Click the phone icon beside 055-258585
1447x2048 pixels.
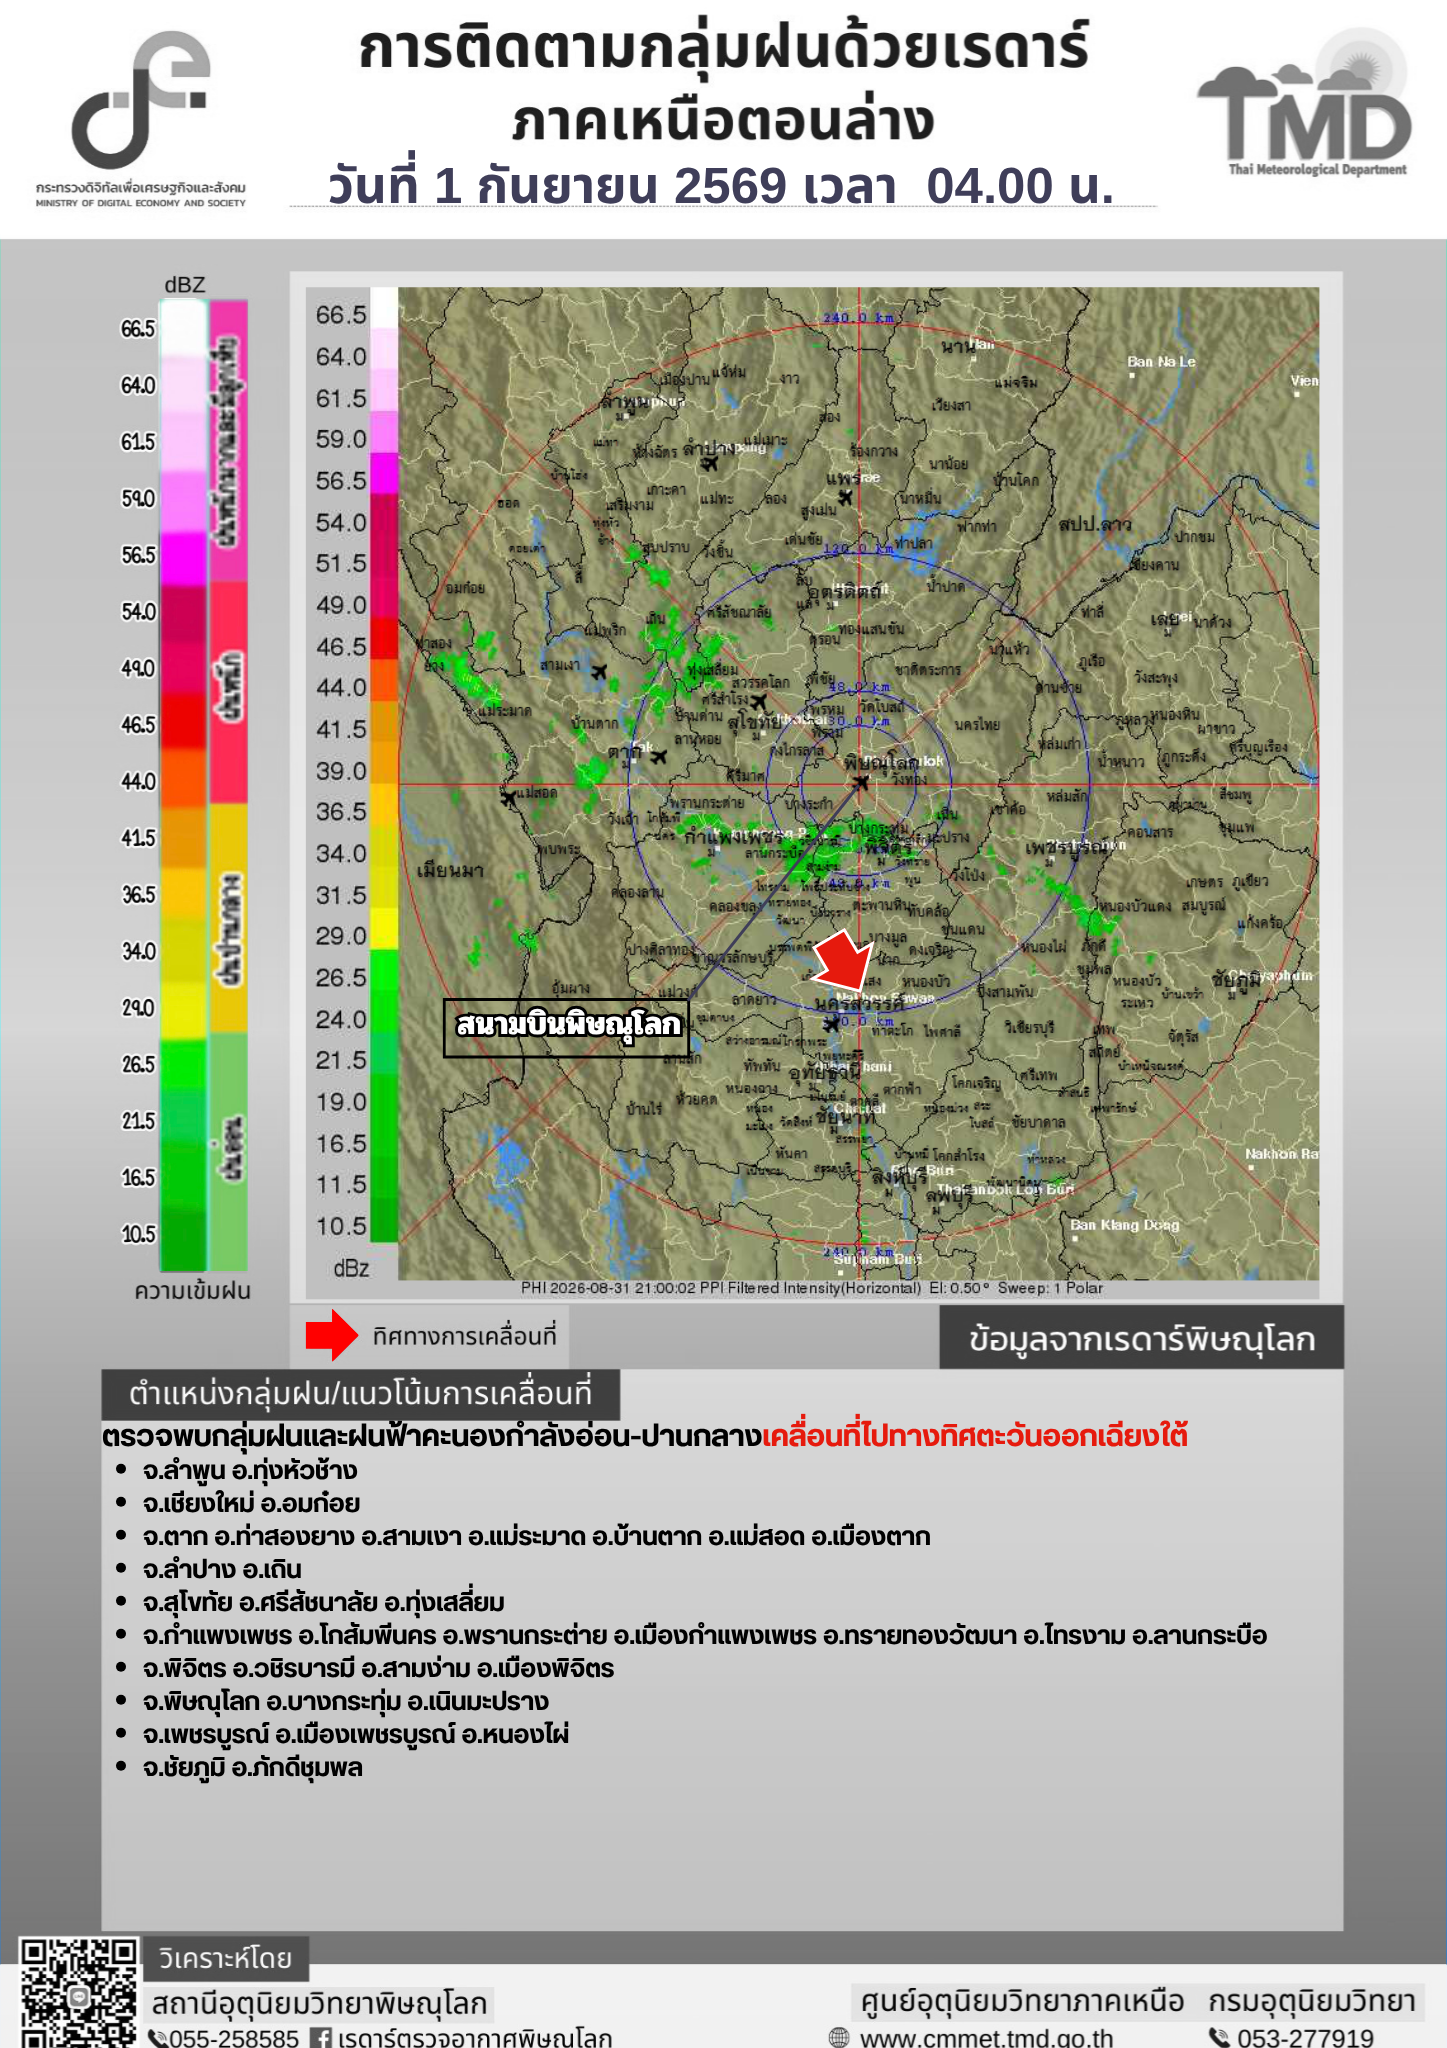click(x=158, y=2037)
